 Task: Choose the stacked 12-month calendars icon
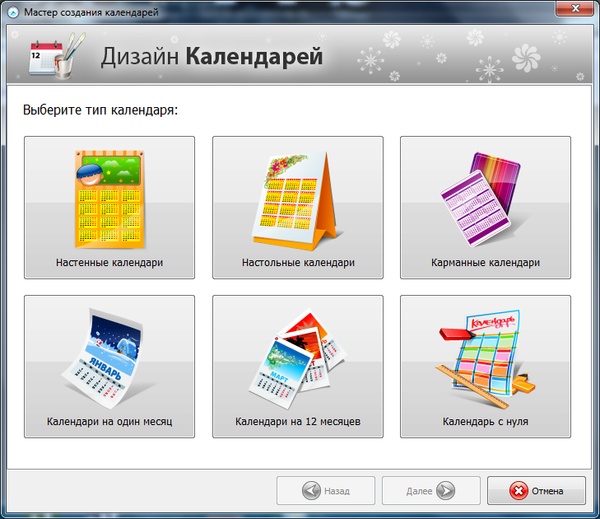(297, 358)
